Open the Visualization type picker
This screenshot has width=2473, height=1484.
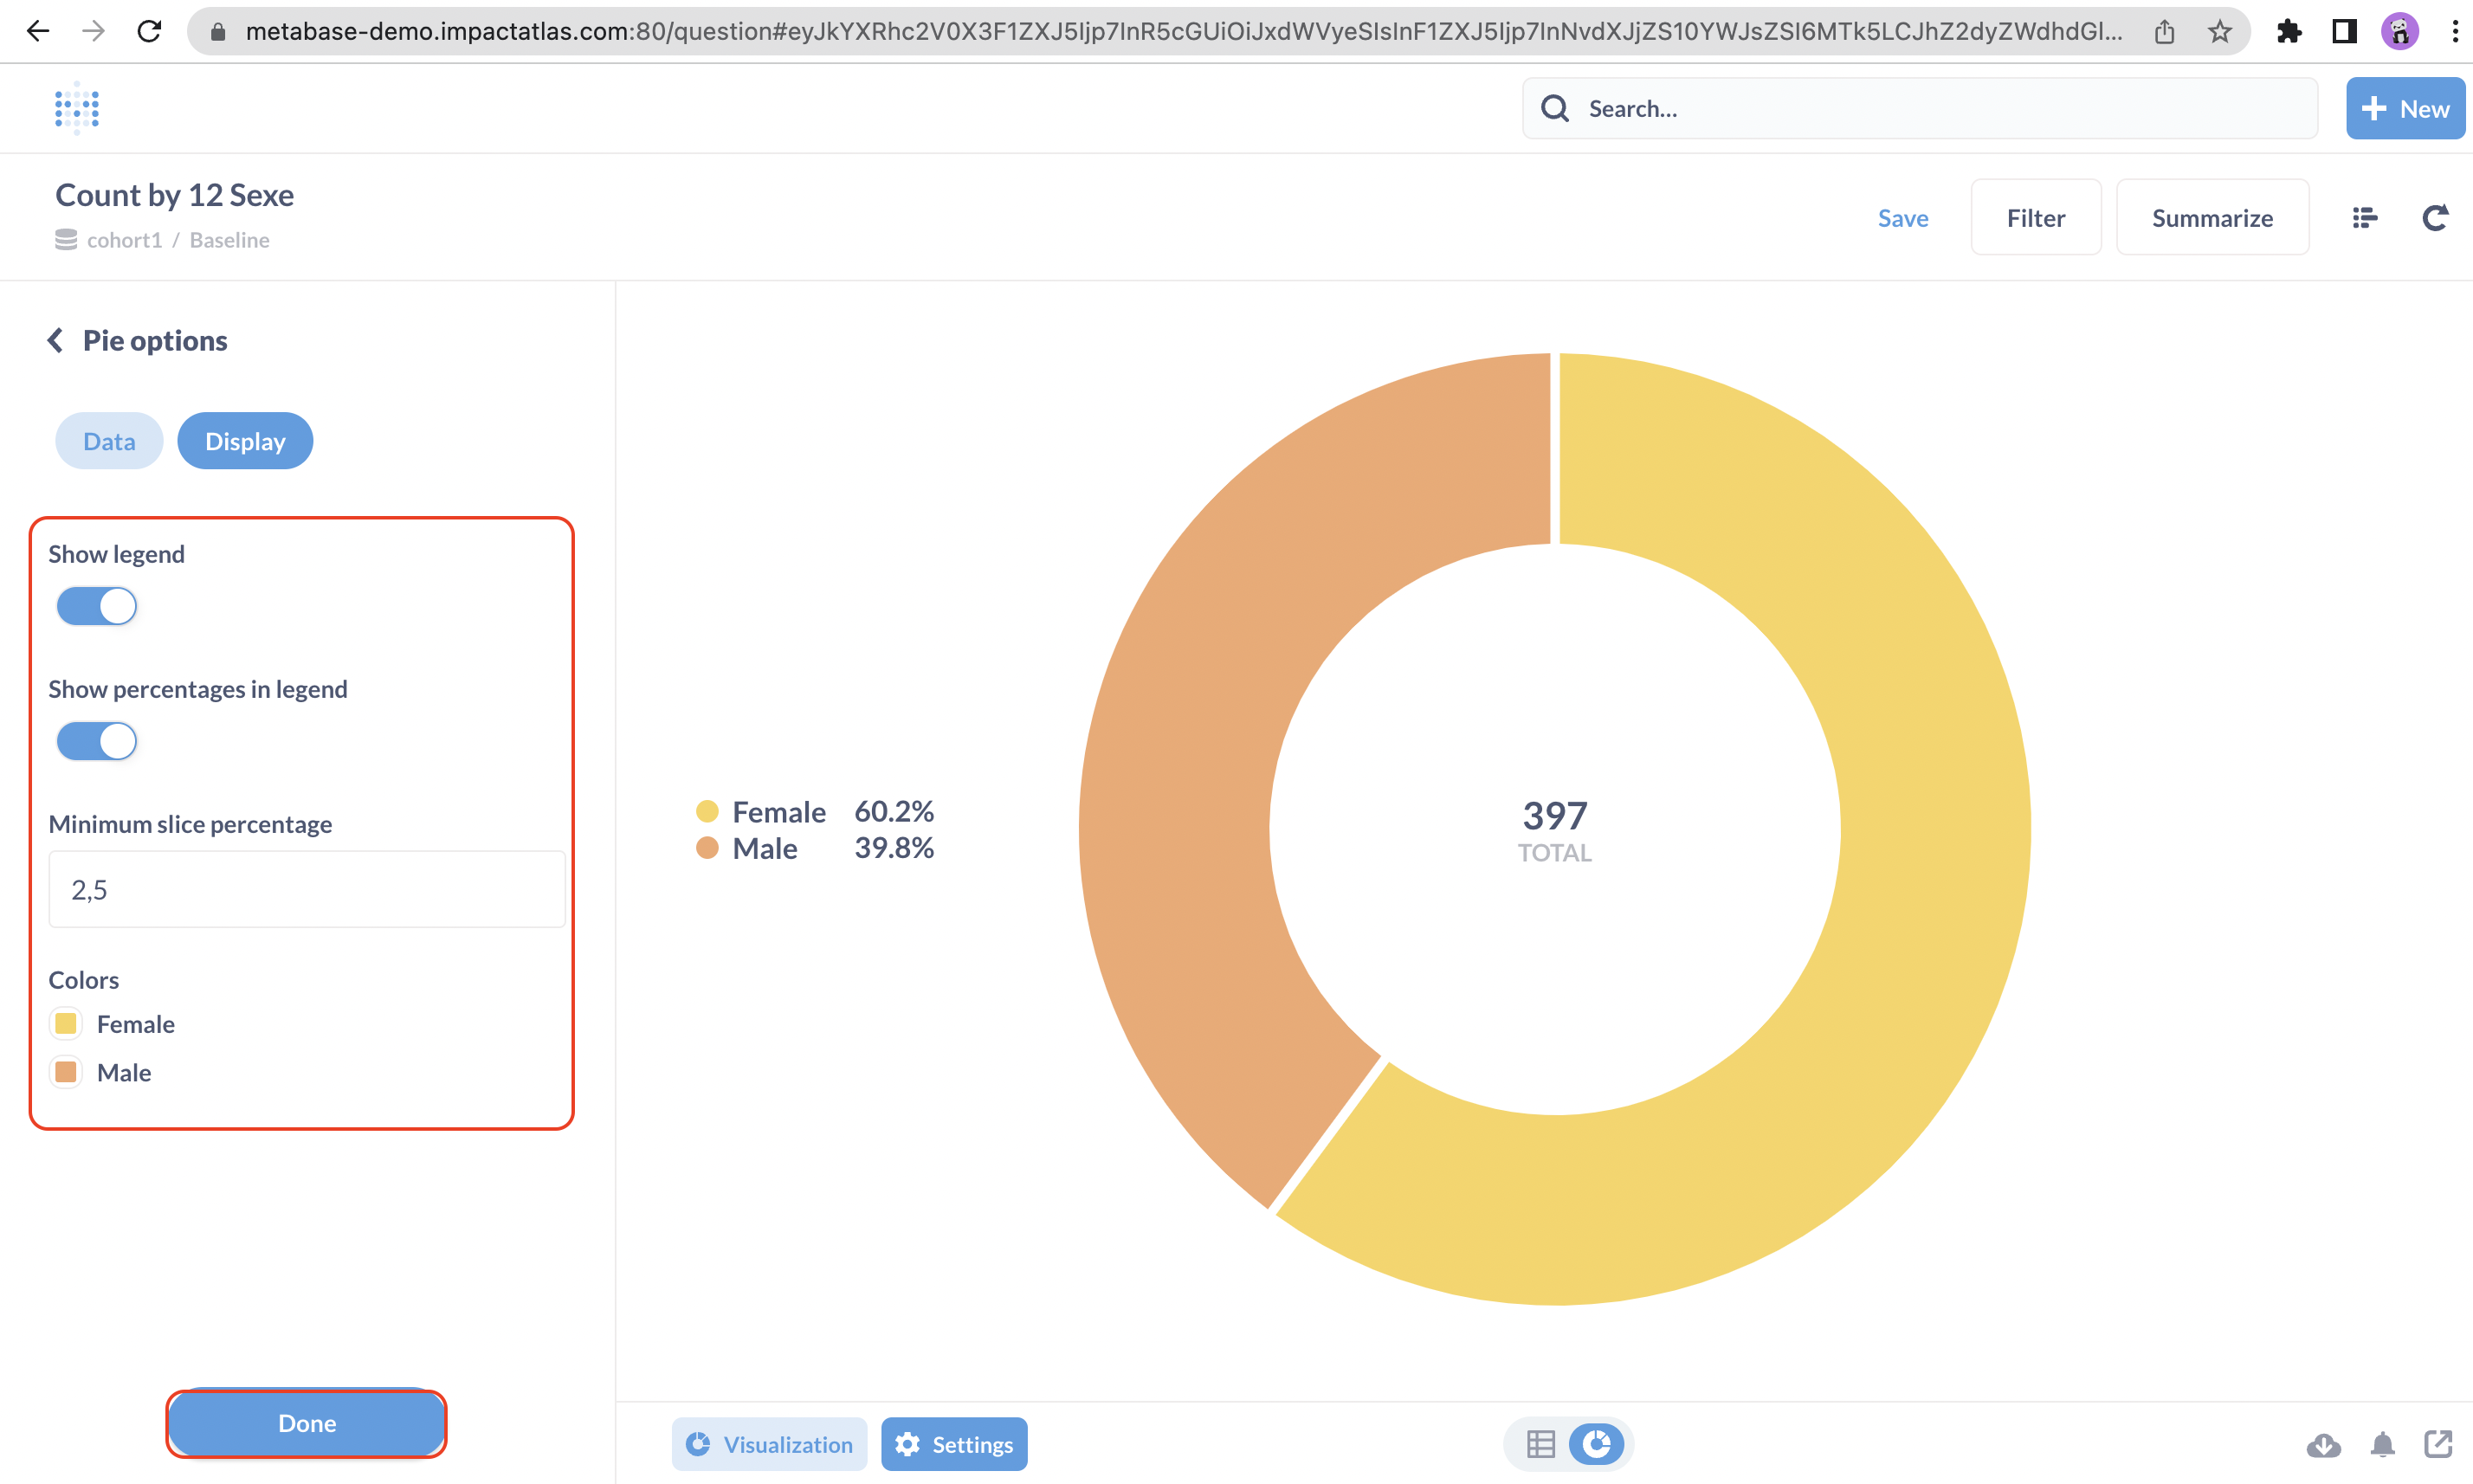[769, 1444]
